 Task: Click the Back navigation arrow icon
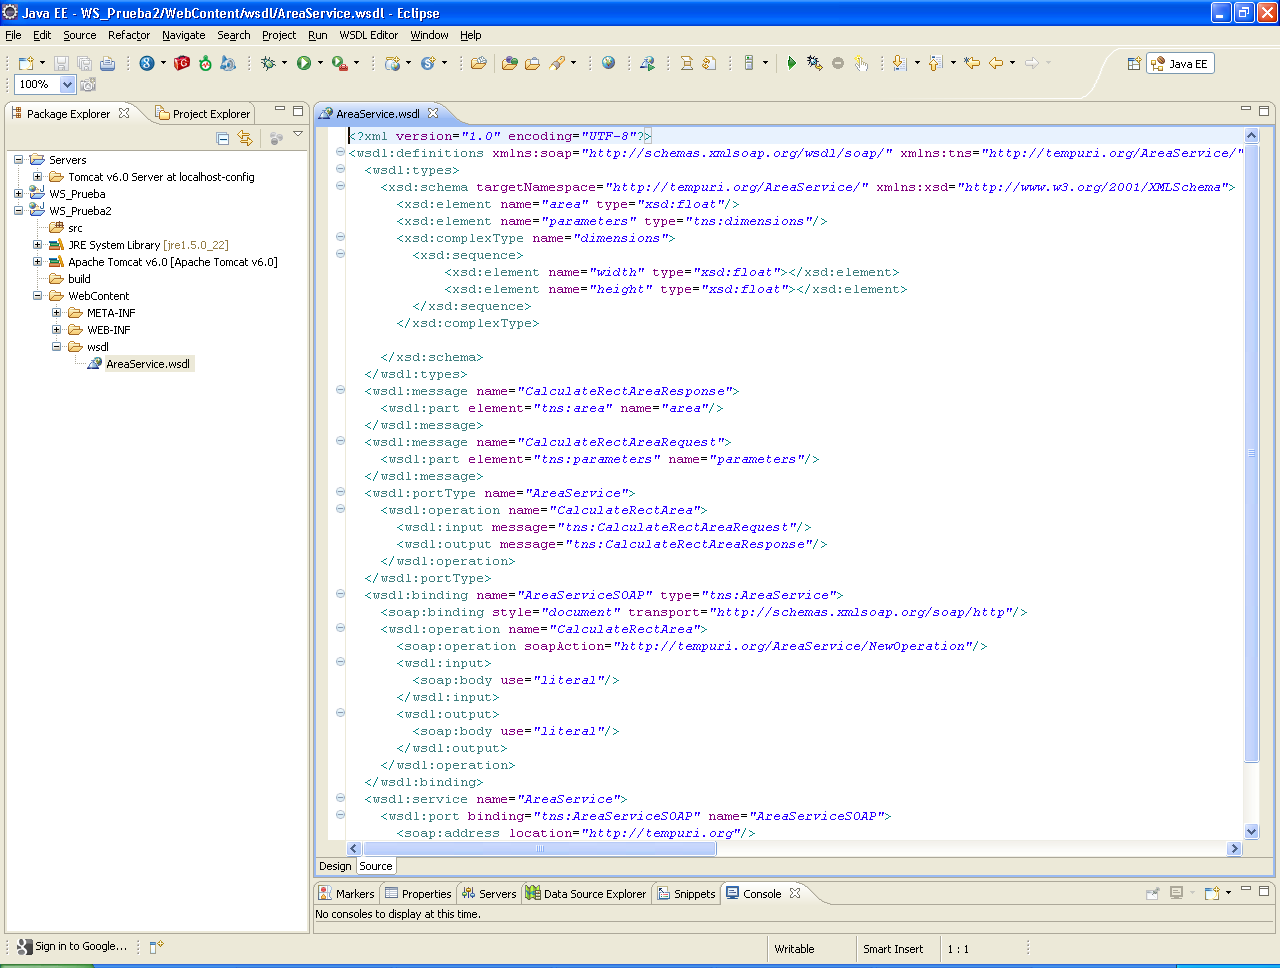click(996, 63)
